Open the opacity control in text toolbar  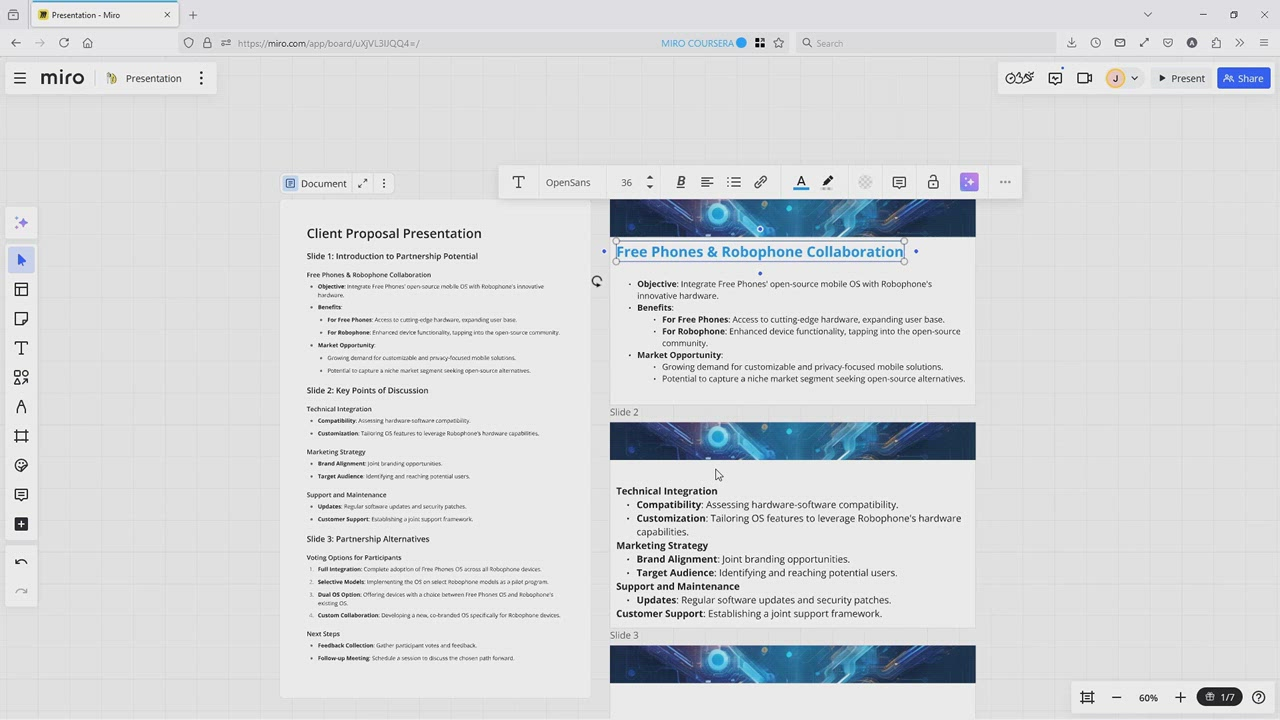tap(865, 182)
